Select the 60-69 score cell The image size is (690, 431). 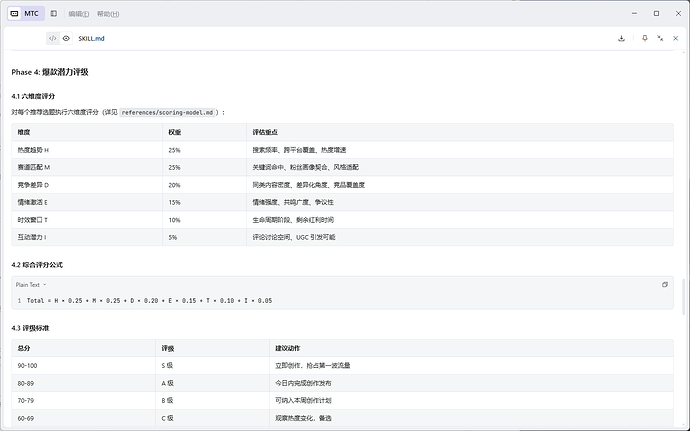[x=84, y=418]
